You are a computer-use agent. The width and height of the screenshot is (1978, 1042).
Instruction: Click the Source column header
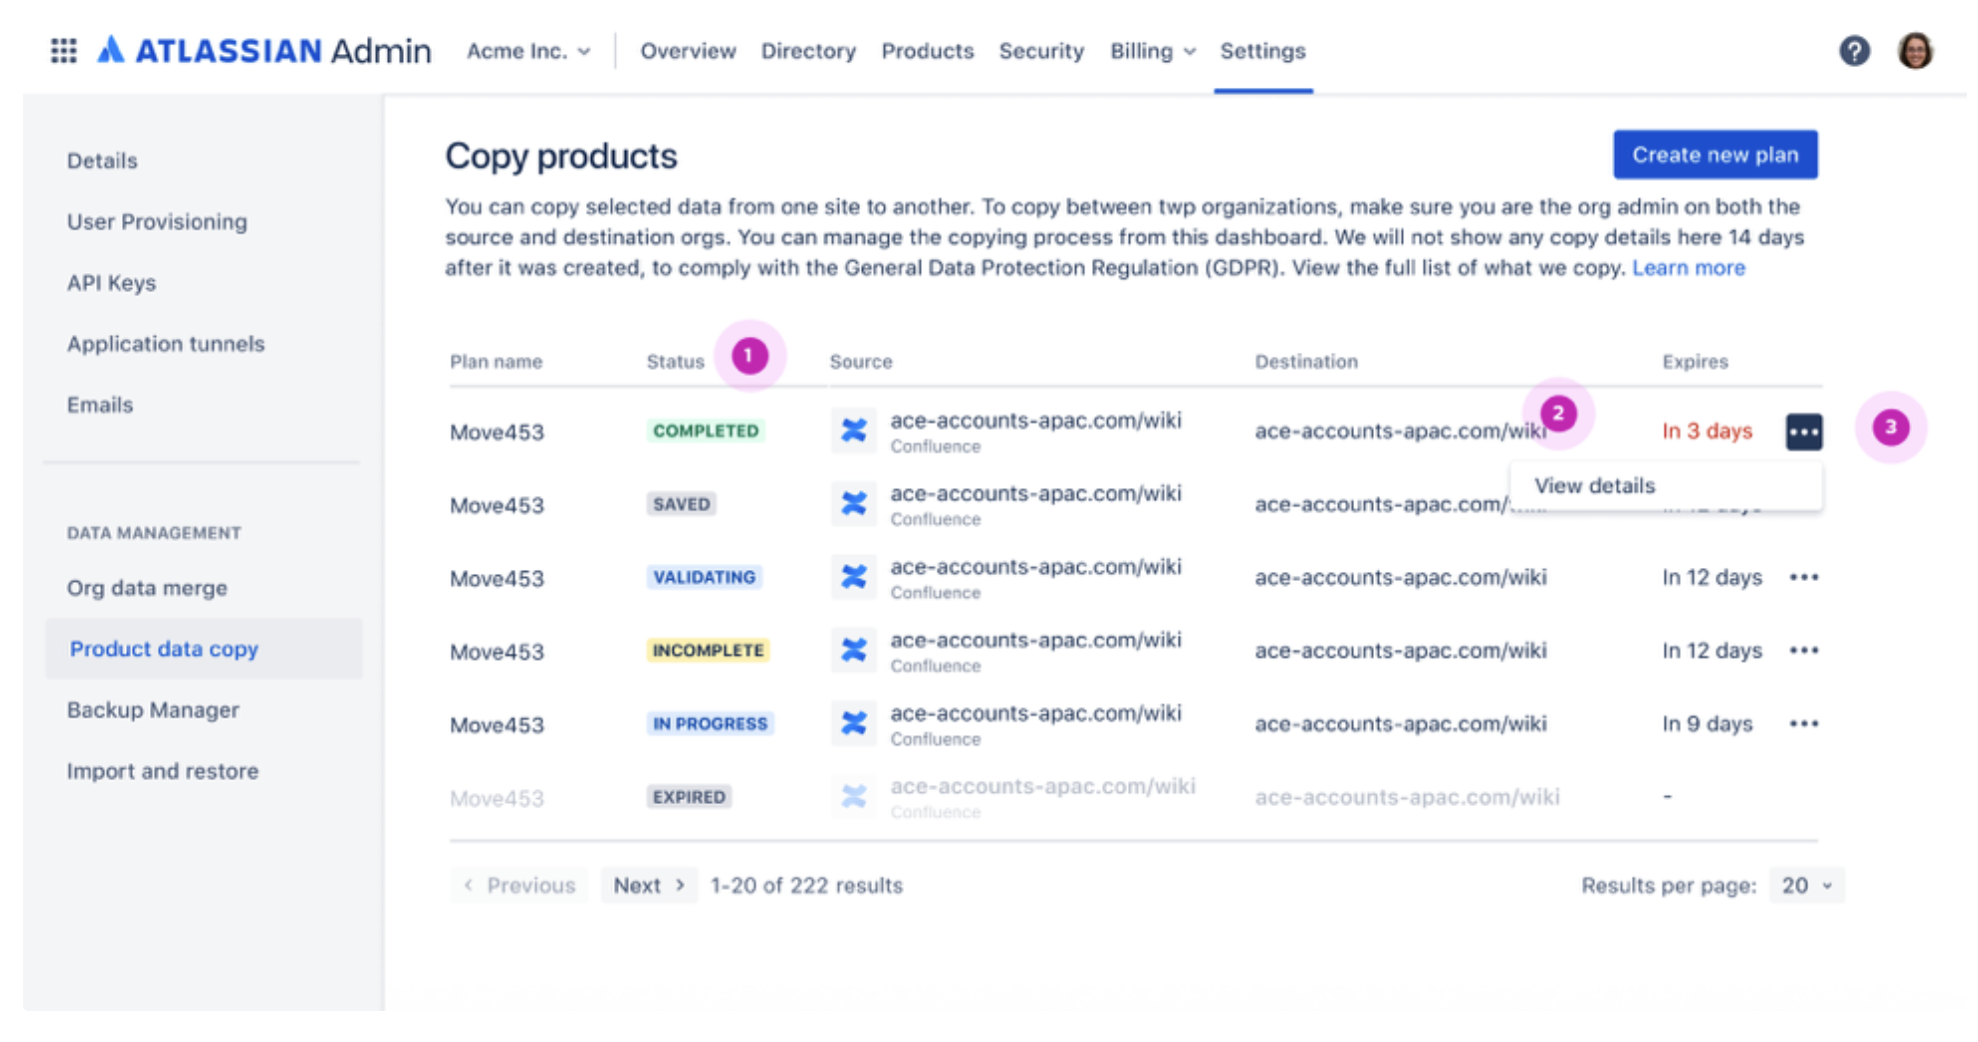tap(861, 362)
